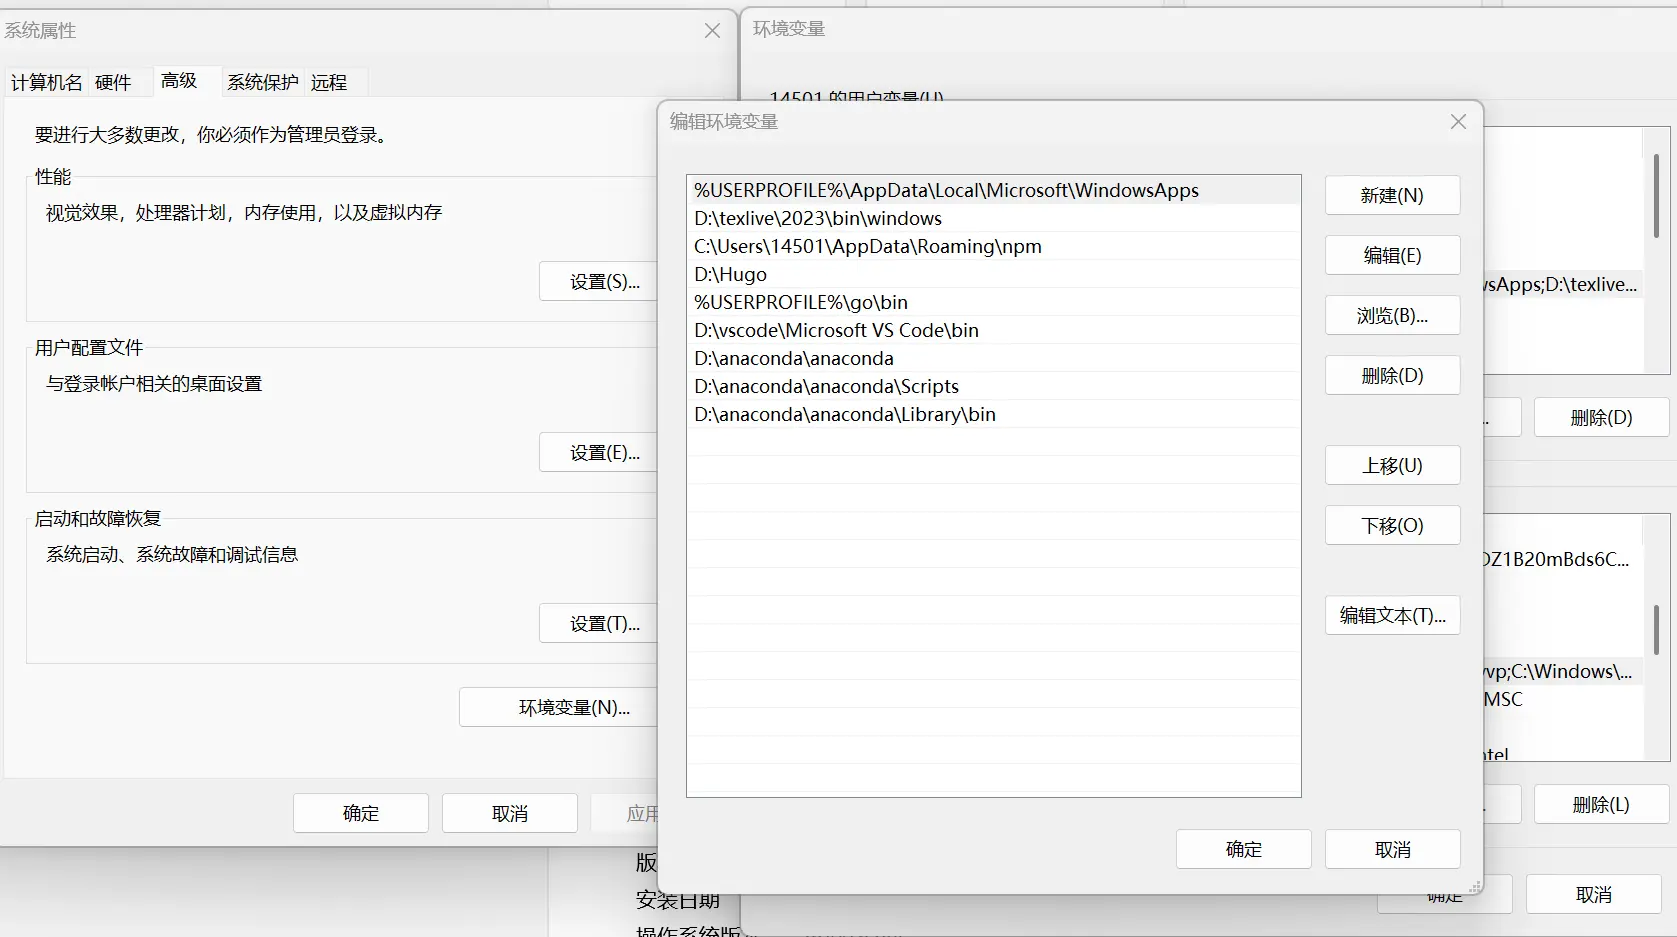Select the D:\anaconda\anaconda entry

coord(993,358)
